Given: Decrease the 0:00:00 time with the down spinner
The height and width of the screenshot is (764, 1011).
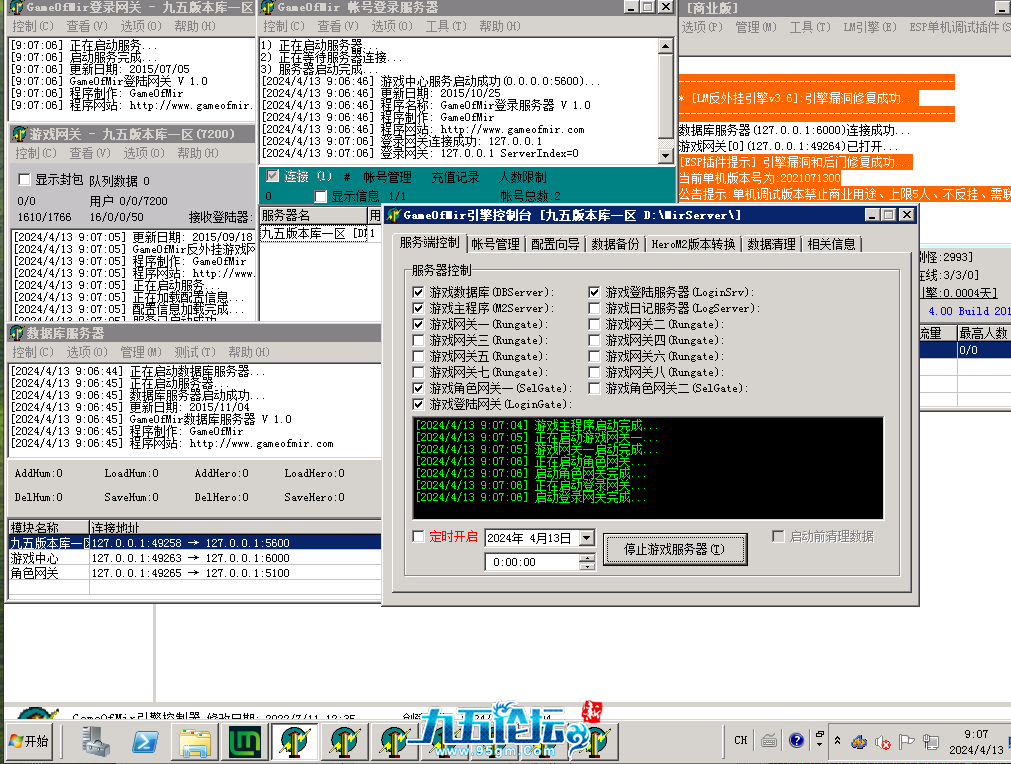Looking at the screenshot, I should (x=586, y=567).
